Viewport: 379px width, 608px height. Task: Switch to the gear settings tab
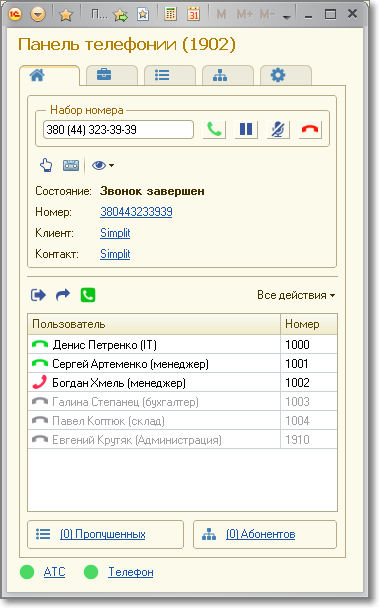(x=286, y=75)
